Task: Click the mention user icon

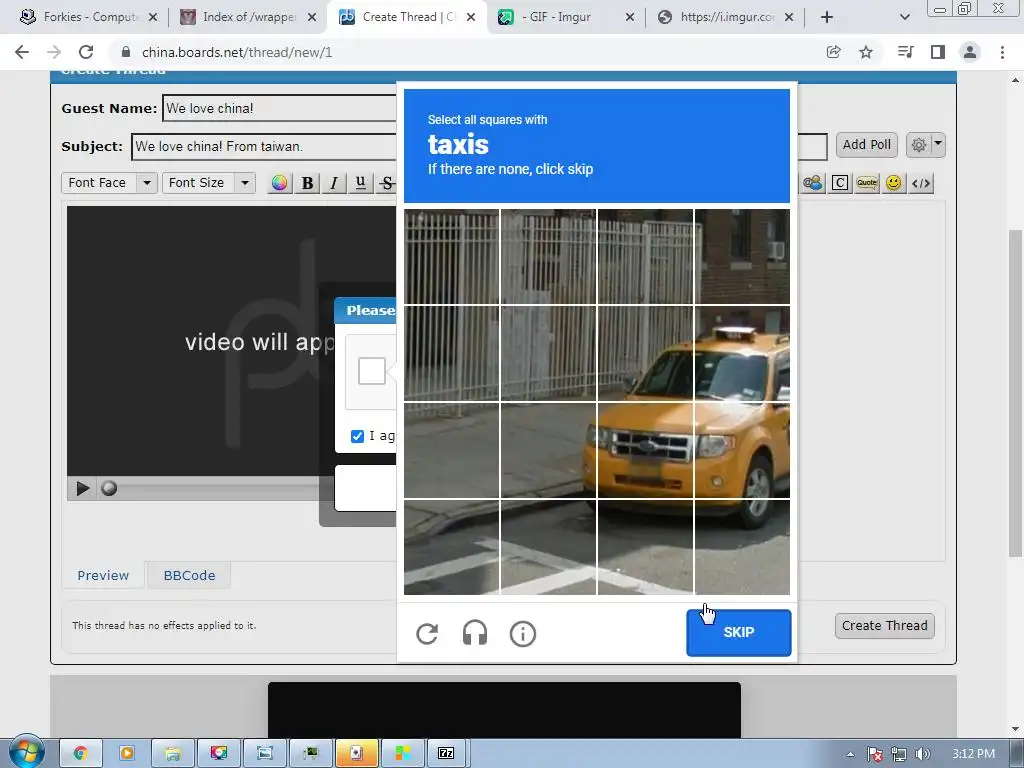Action: point(812,183)
